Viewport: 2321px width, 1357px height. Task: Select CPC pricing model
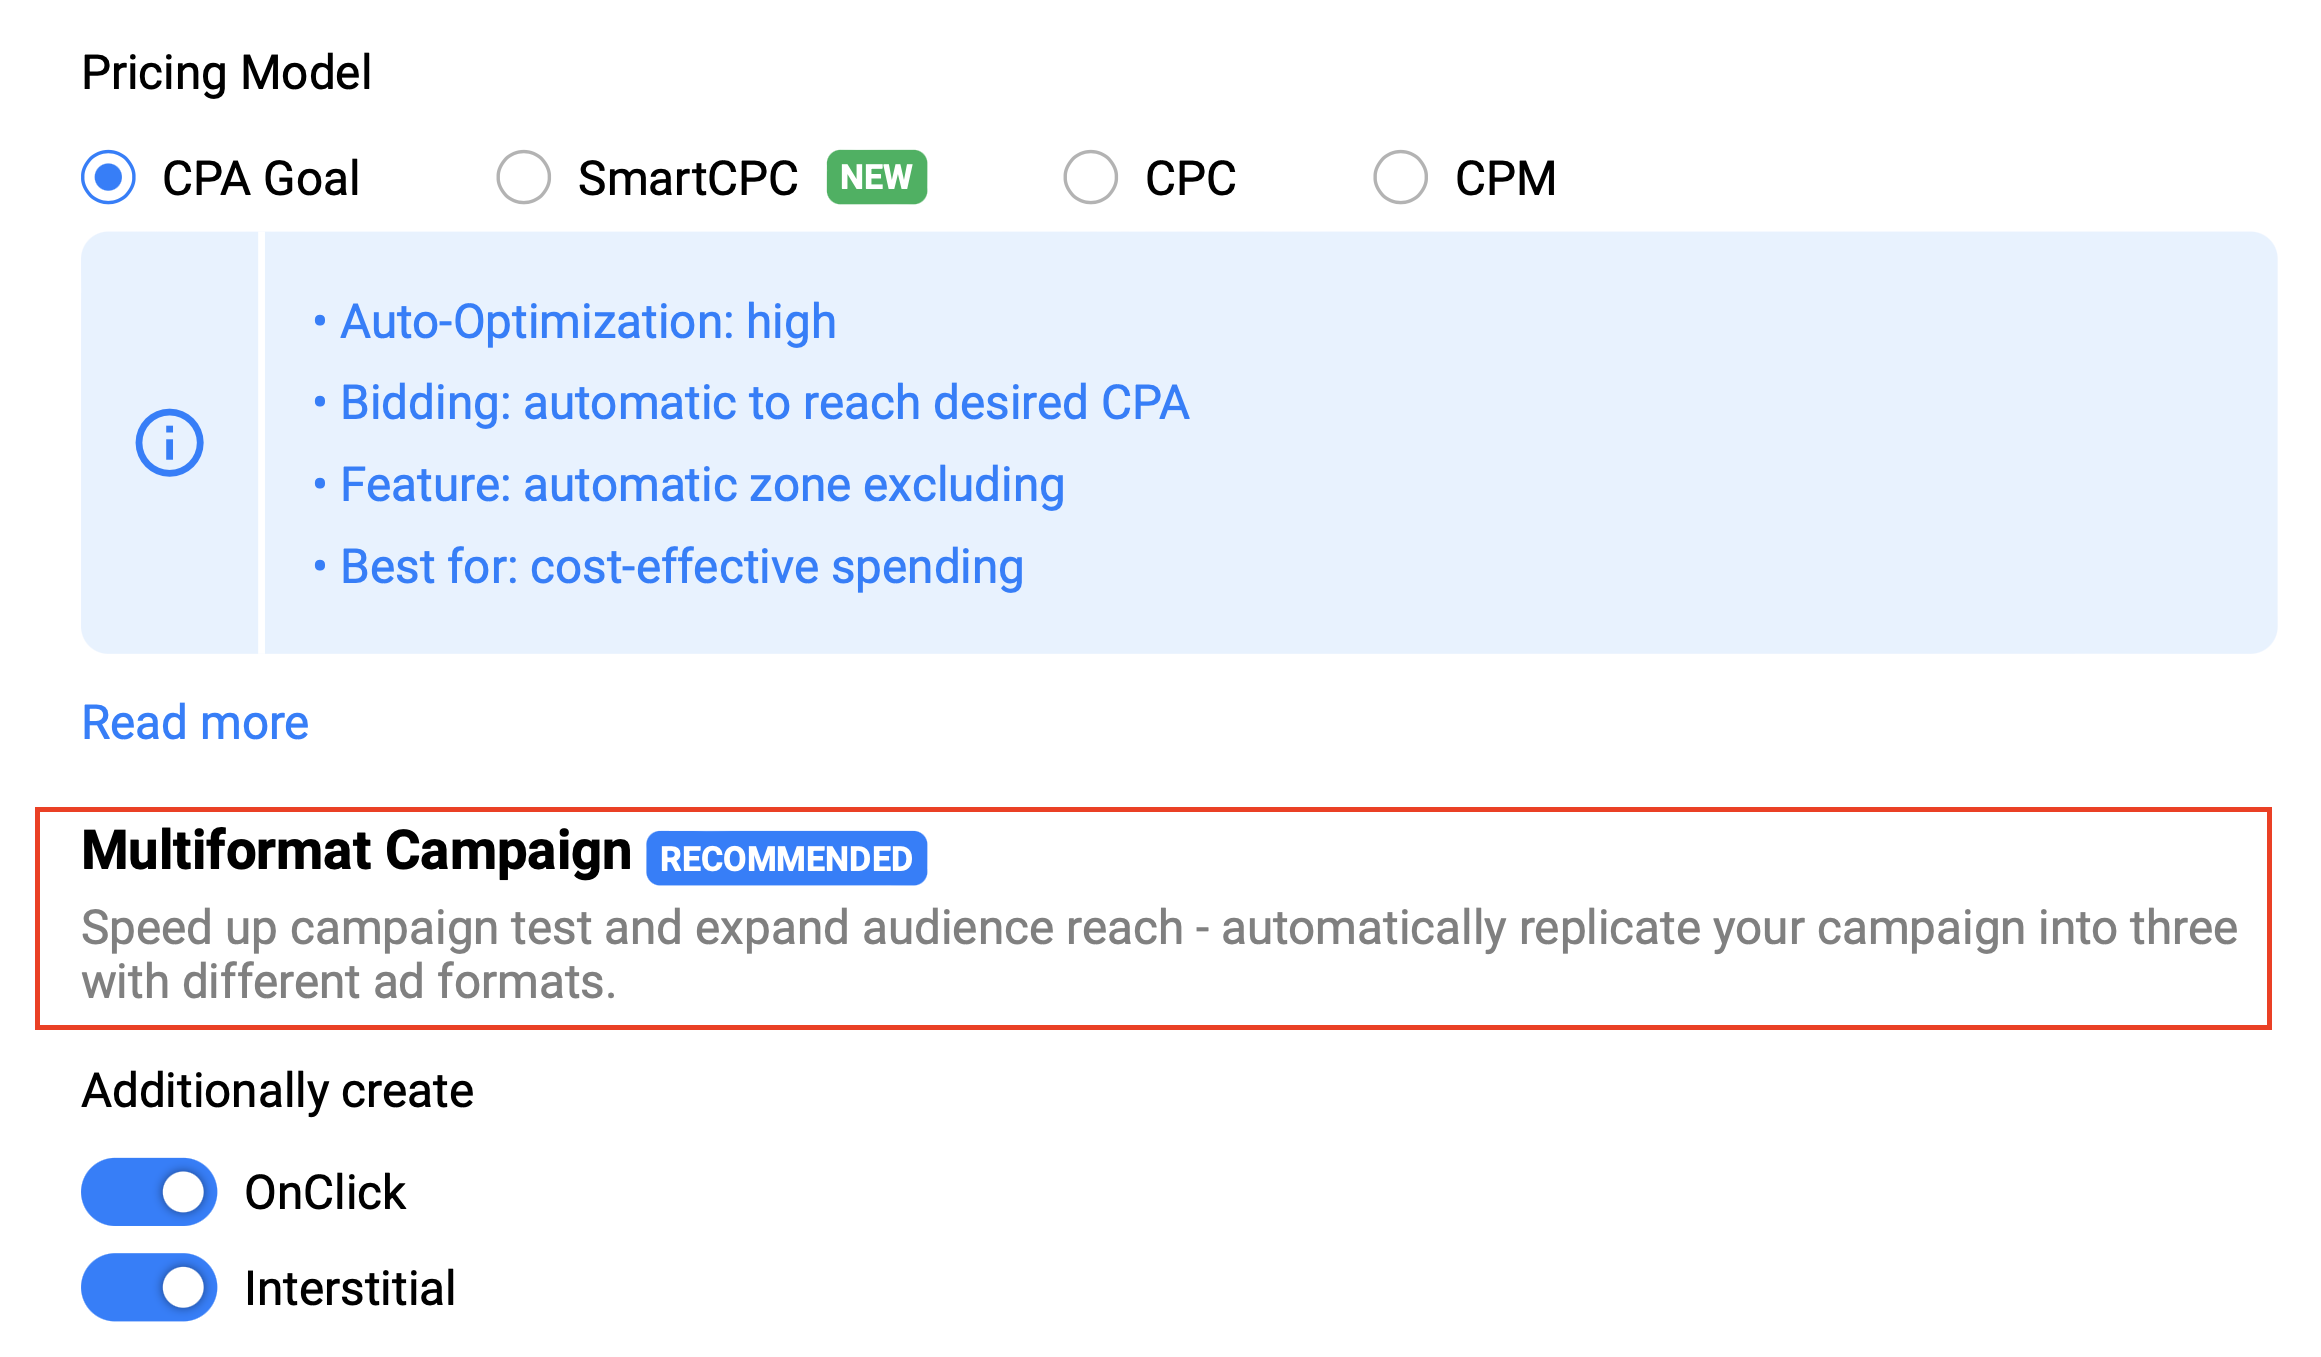[x=1090, y=178]
